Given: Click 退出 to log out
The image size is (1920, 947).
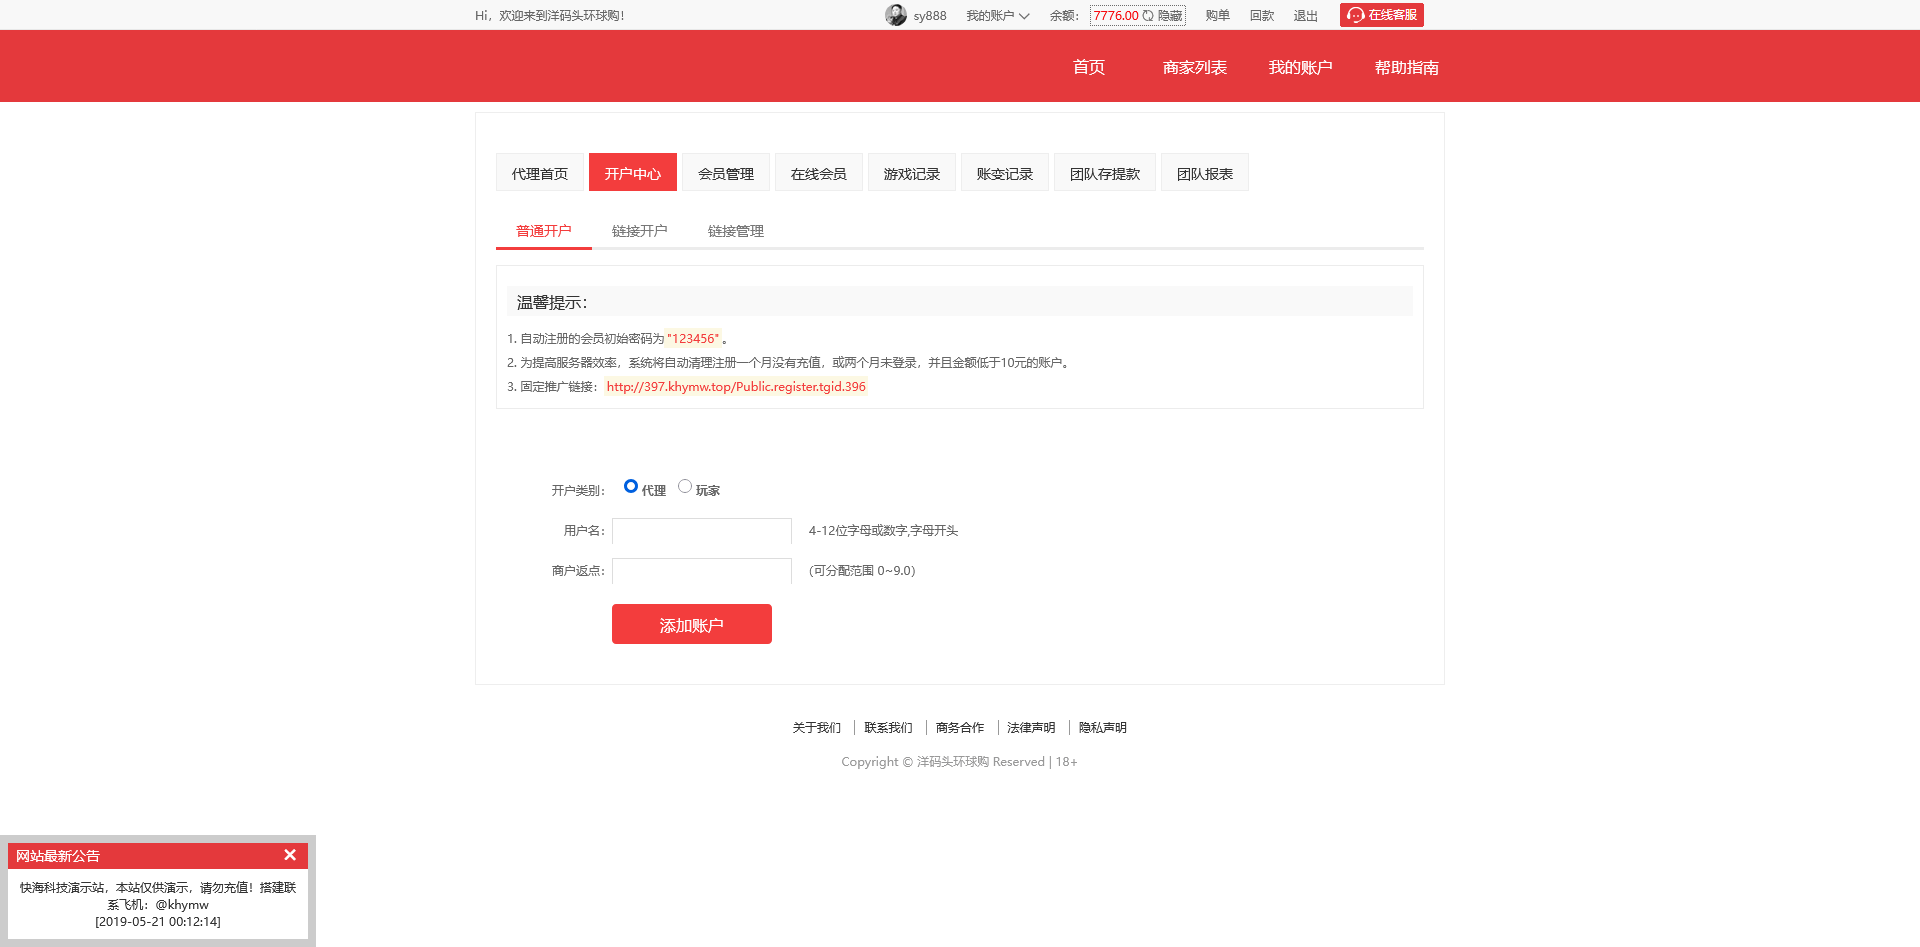Looking at the screenshot, I should (x=1305, y=15).
